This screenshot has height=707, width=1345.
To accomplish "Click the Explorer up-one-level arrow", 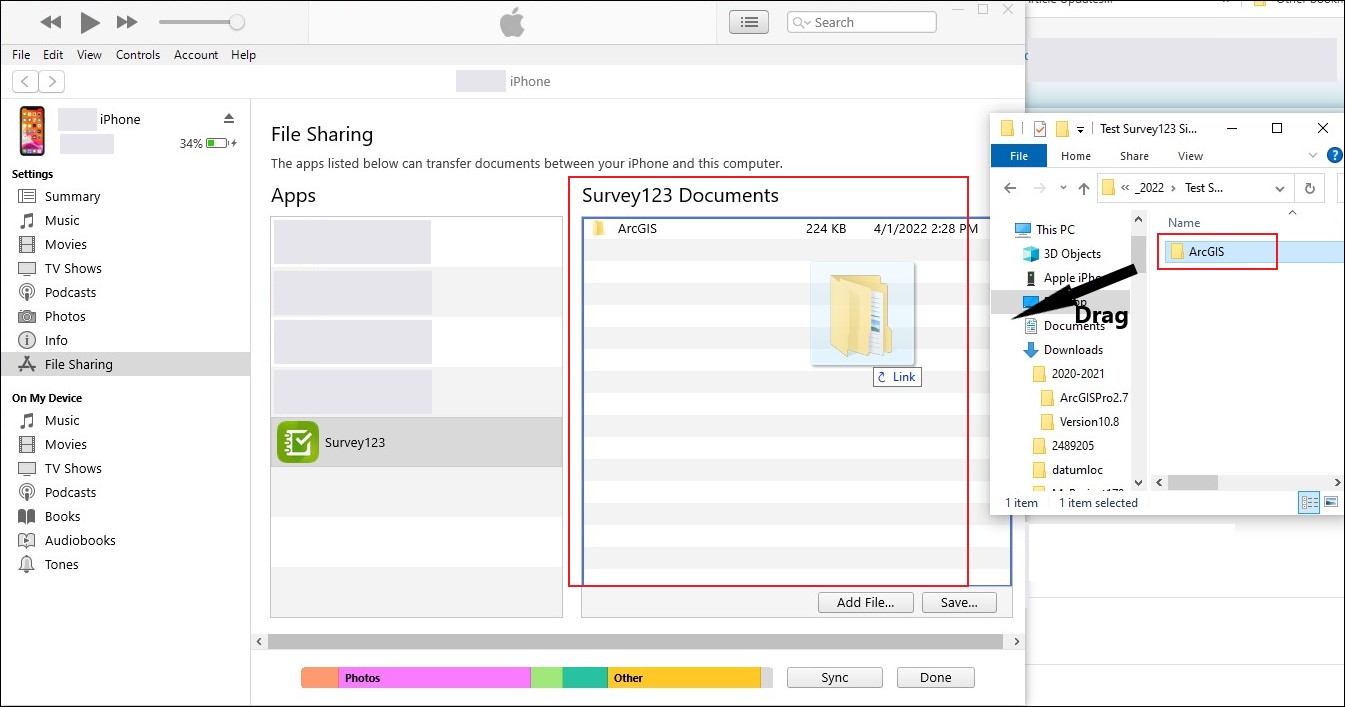I will click(x=1082, y=188).
